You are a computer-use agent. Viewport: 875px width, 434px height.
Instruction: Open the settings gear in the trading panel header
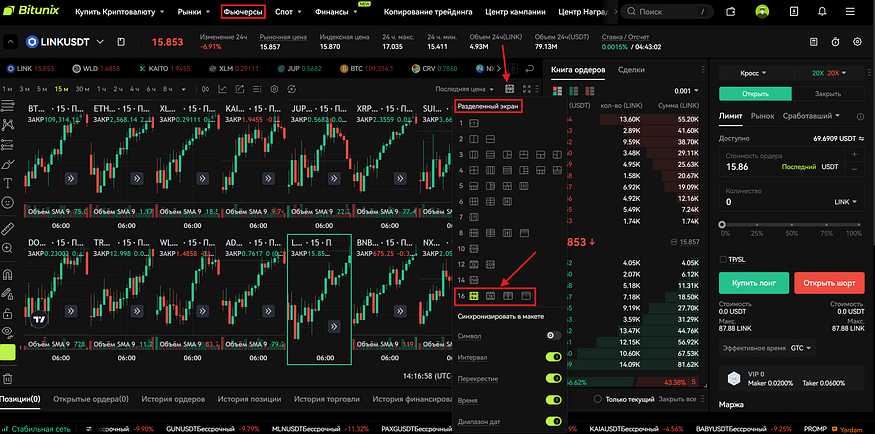[857, 42]
